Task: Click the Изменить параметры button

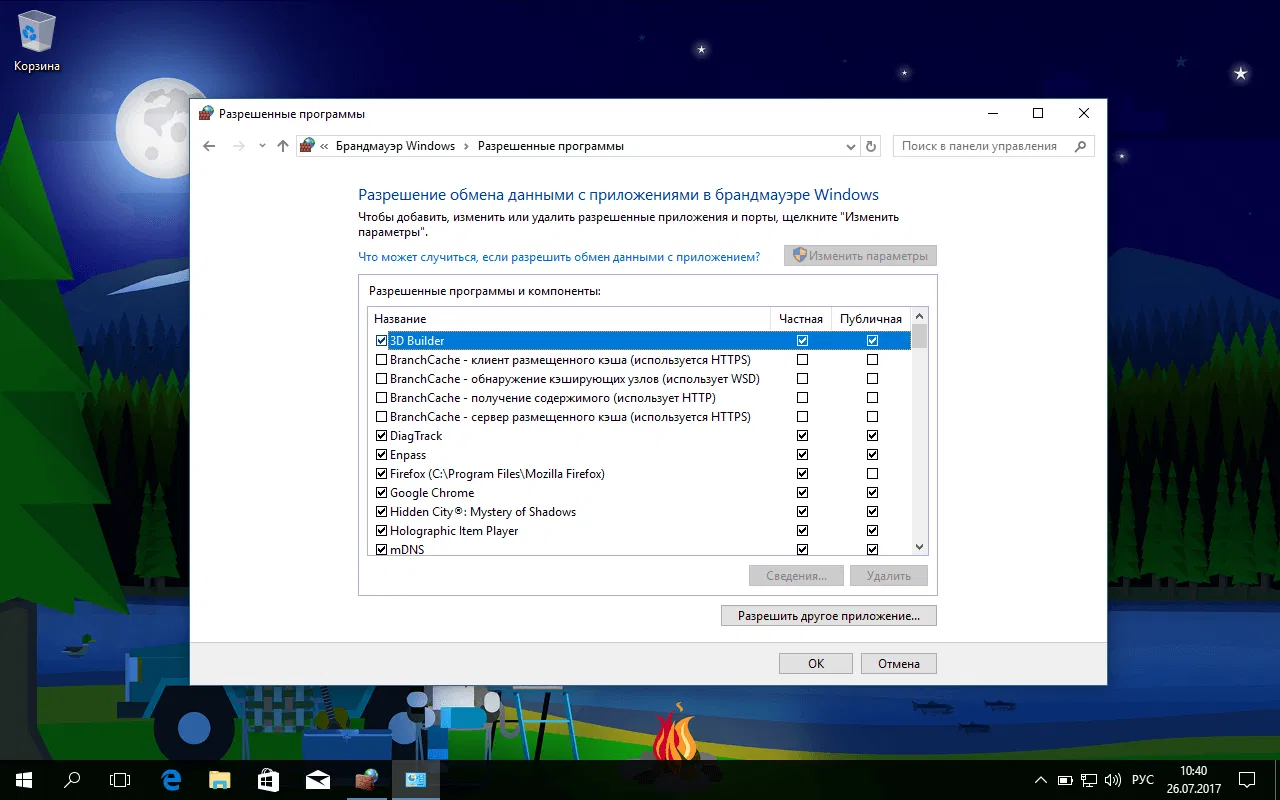Action: click(860, 255)
